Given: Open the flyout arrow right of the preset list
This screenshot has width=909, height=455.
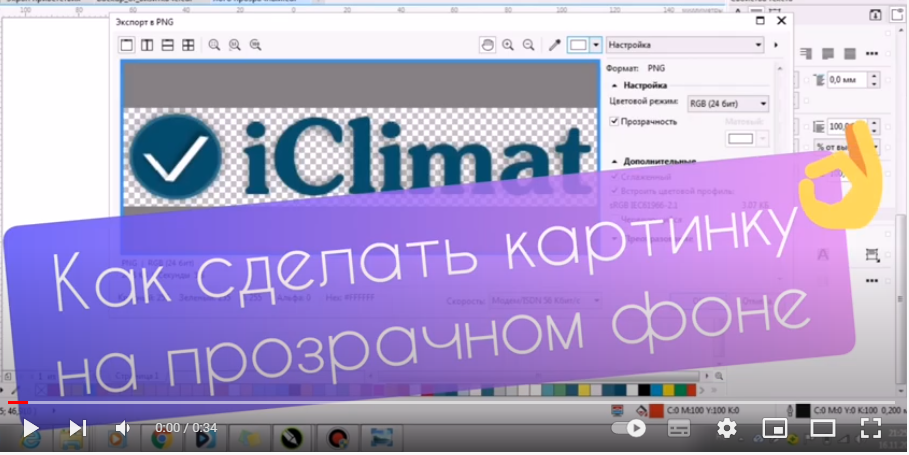Looking at the screenshot, I should (x=776, y=45).
